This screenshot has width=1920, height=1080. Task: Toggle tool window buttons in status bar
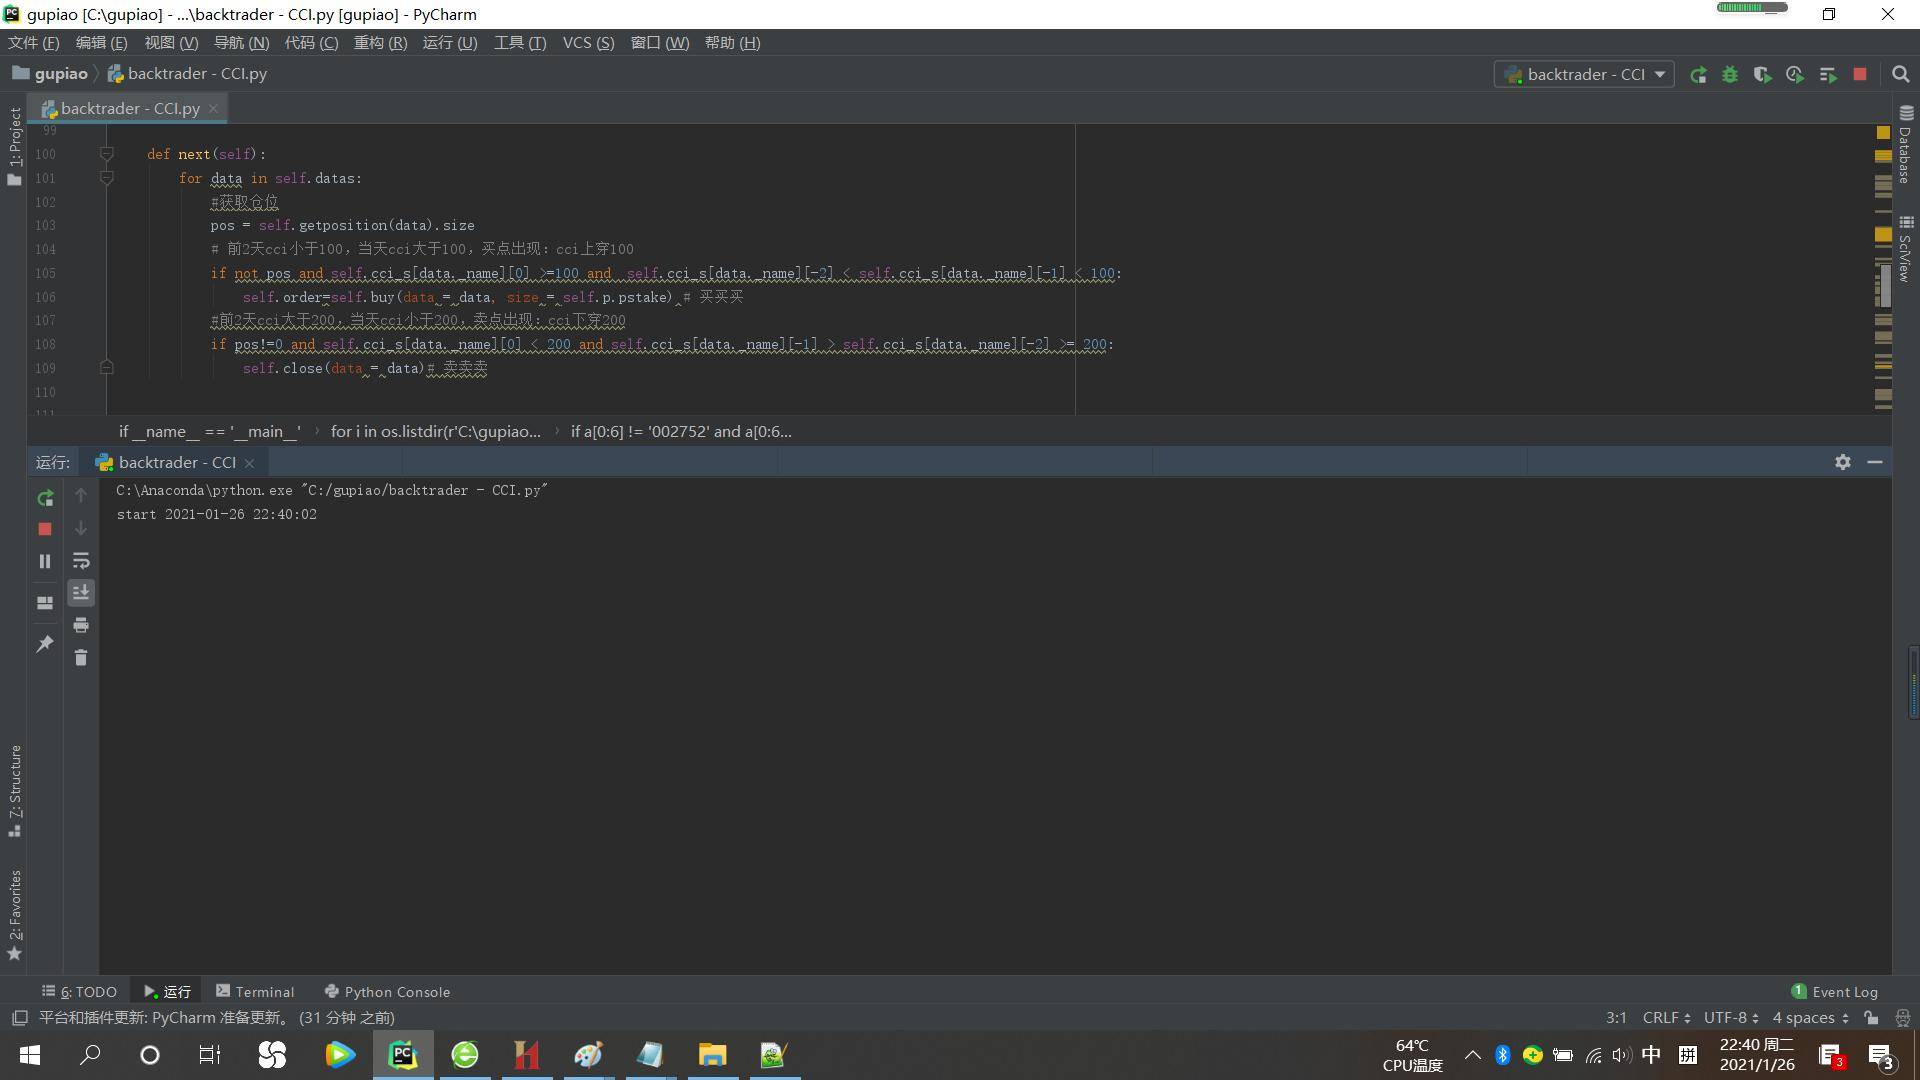coord(19,1018)
